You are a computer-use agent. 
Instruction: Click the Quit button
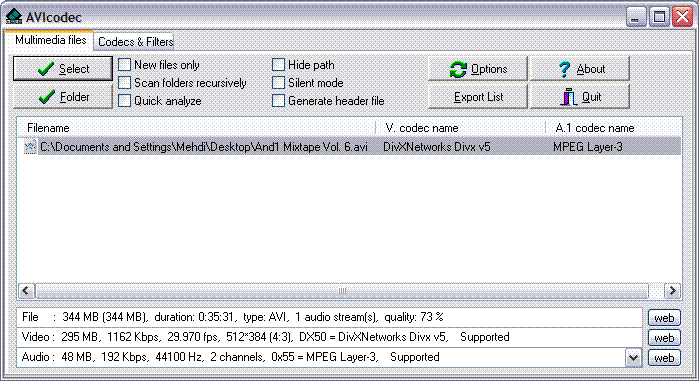580,97
